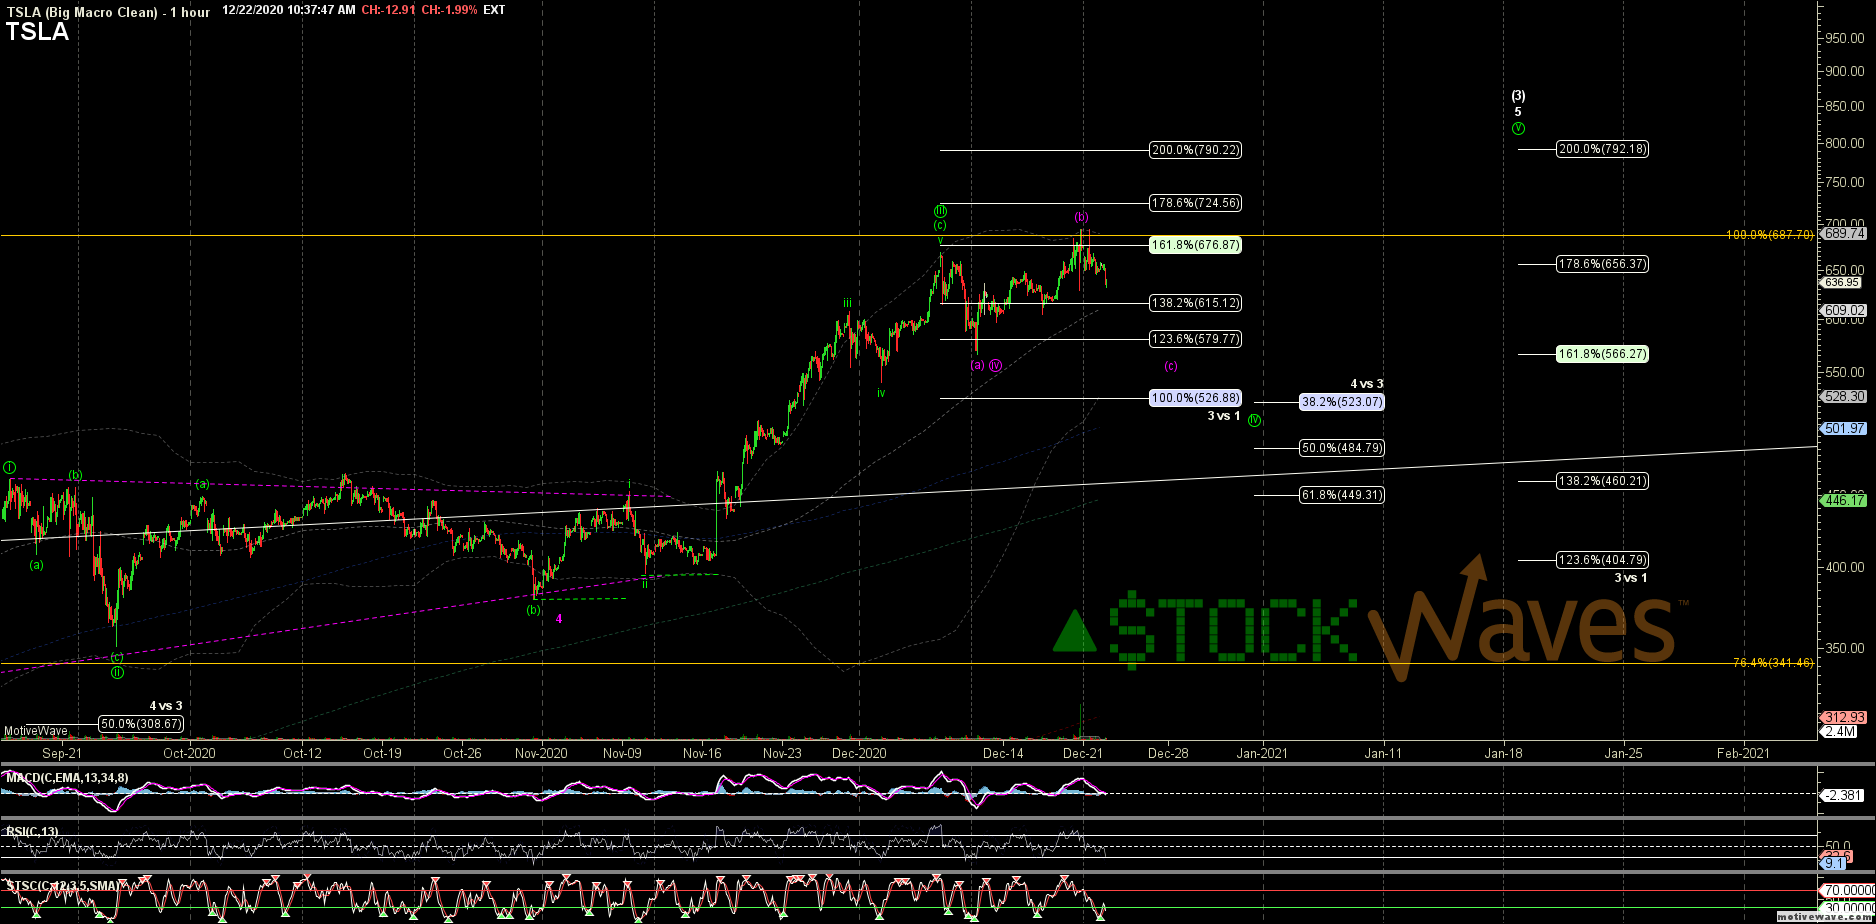Select the blue 501.97 axis marker
The image size is (1876, 924).
(x=1844, y=429)
